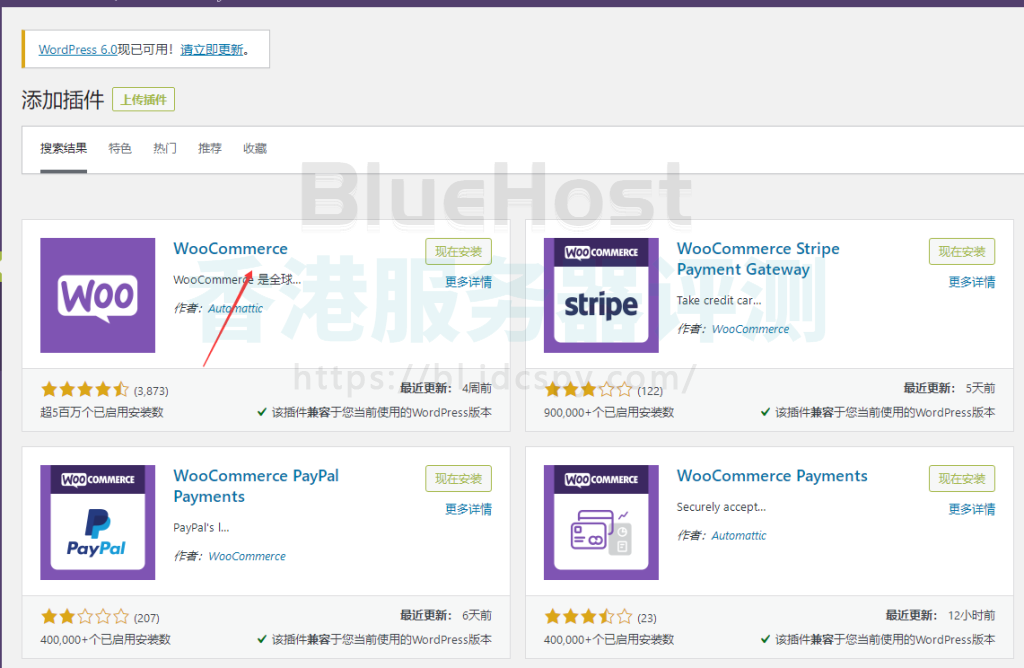Install the WooCommerce Stripe Payment Gateway plugin
The width and height of the screenshot is (1024, 668).
click(x=962, y=251)
